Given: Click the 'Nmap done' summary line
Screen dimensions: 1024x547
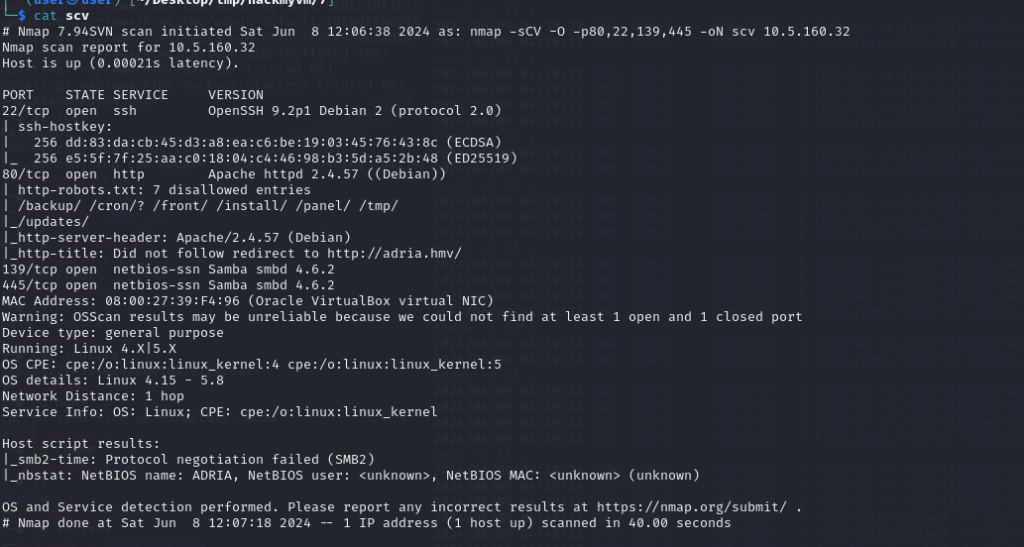Looking at the screenshot, I should 366,523.
